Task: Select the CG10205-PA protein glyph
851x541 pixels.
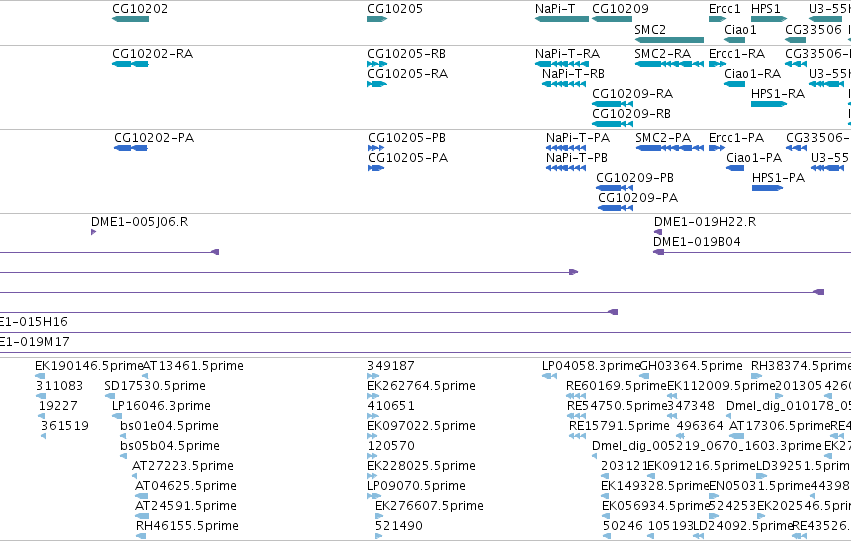Action: click(376, 168)
